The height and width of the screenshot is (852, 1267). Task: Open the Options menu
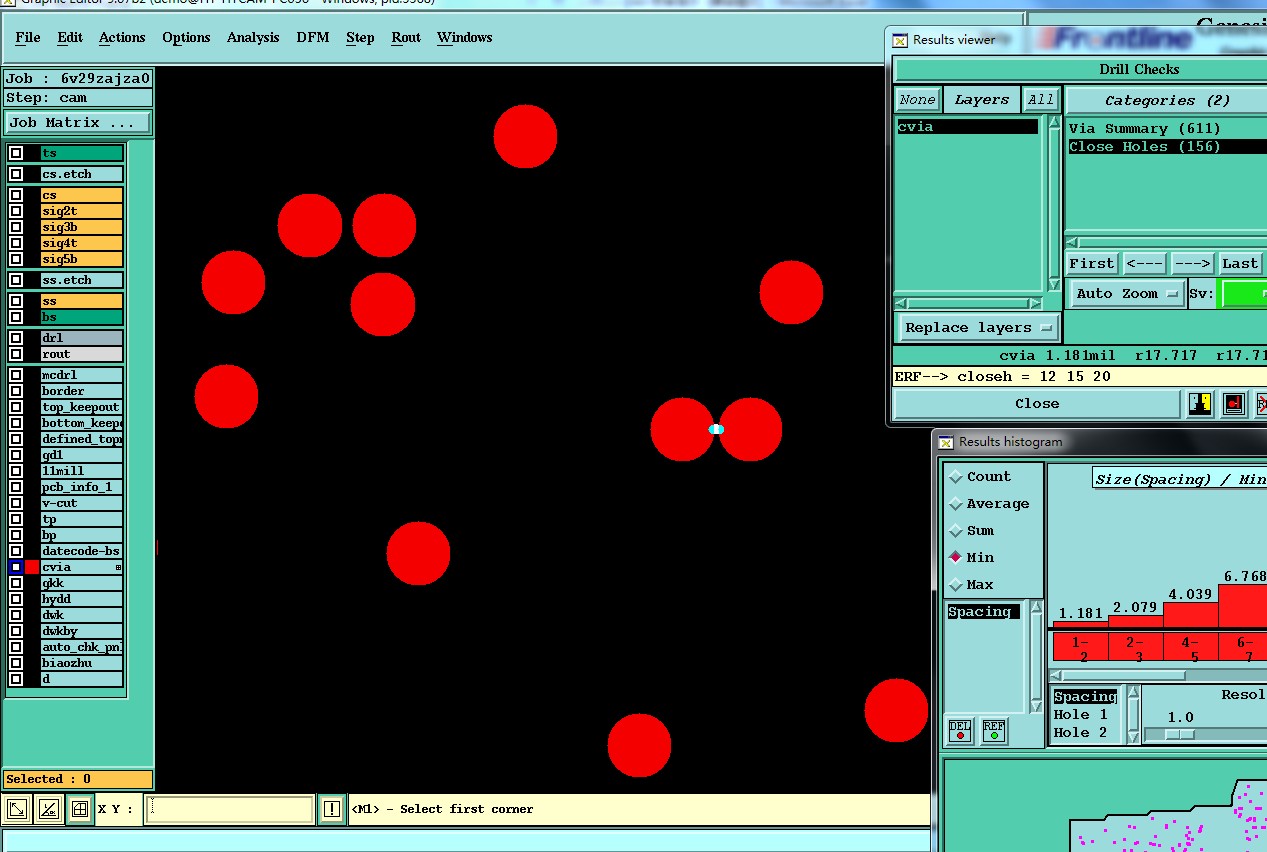(186, 38)
